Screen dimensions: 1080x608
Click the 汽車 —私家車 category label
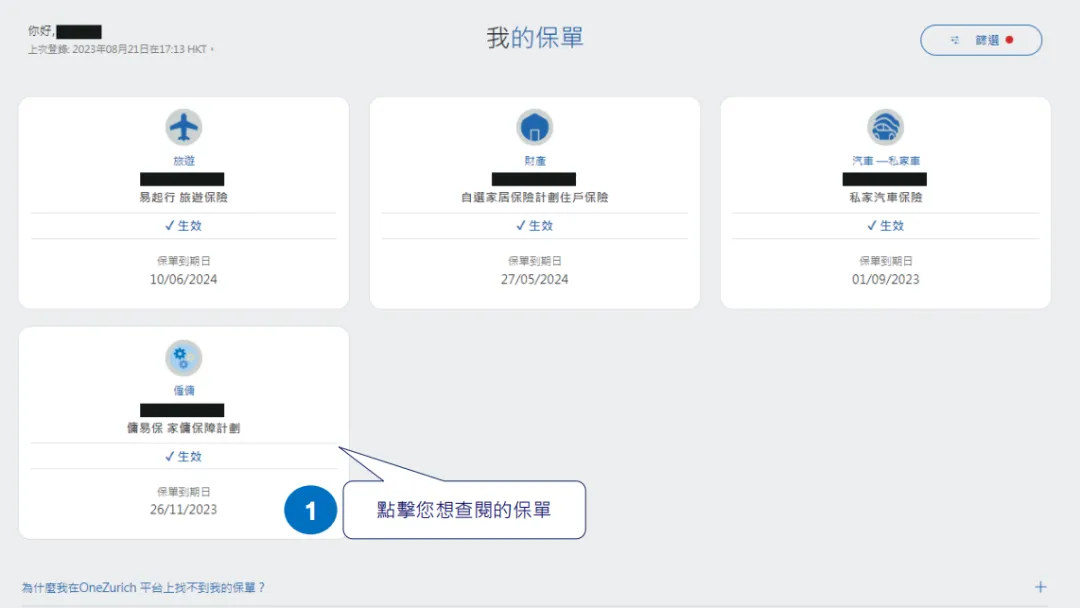tap(886, 160)
